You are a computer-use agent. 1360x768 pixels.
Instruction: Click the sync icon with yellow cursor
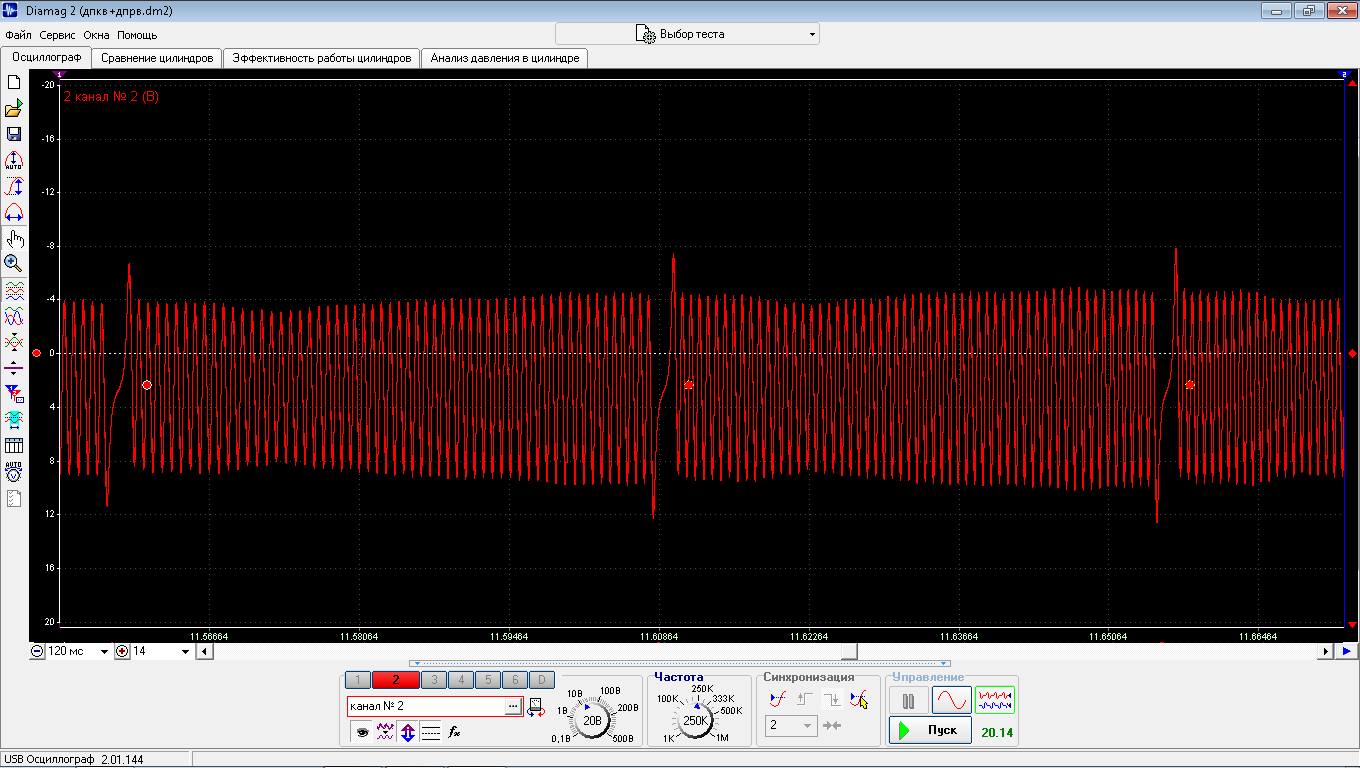[858, 699]
